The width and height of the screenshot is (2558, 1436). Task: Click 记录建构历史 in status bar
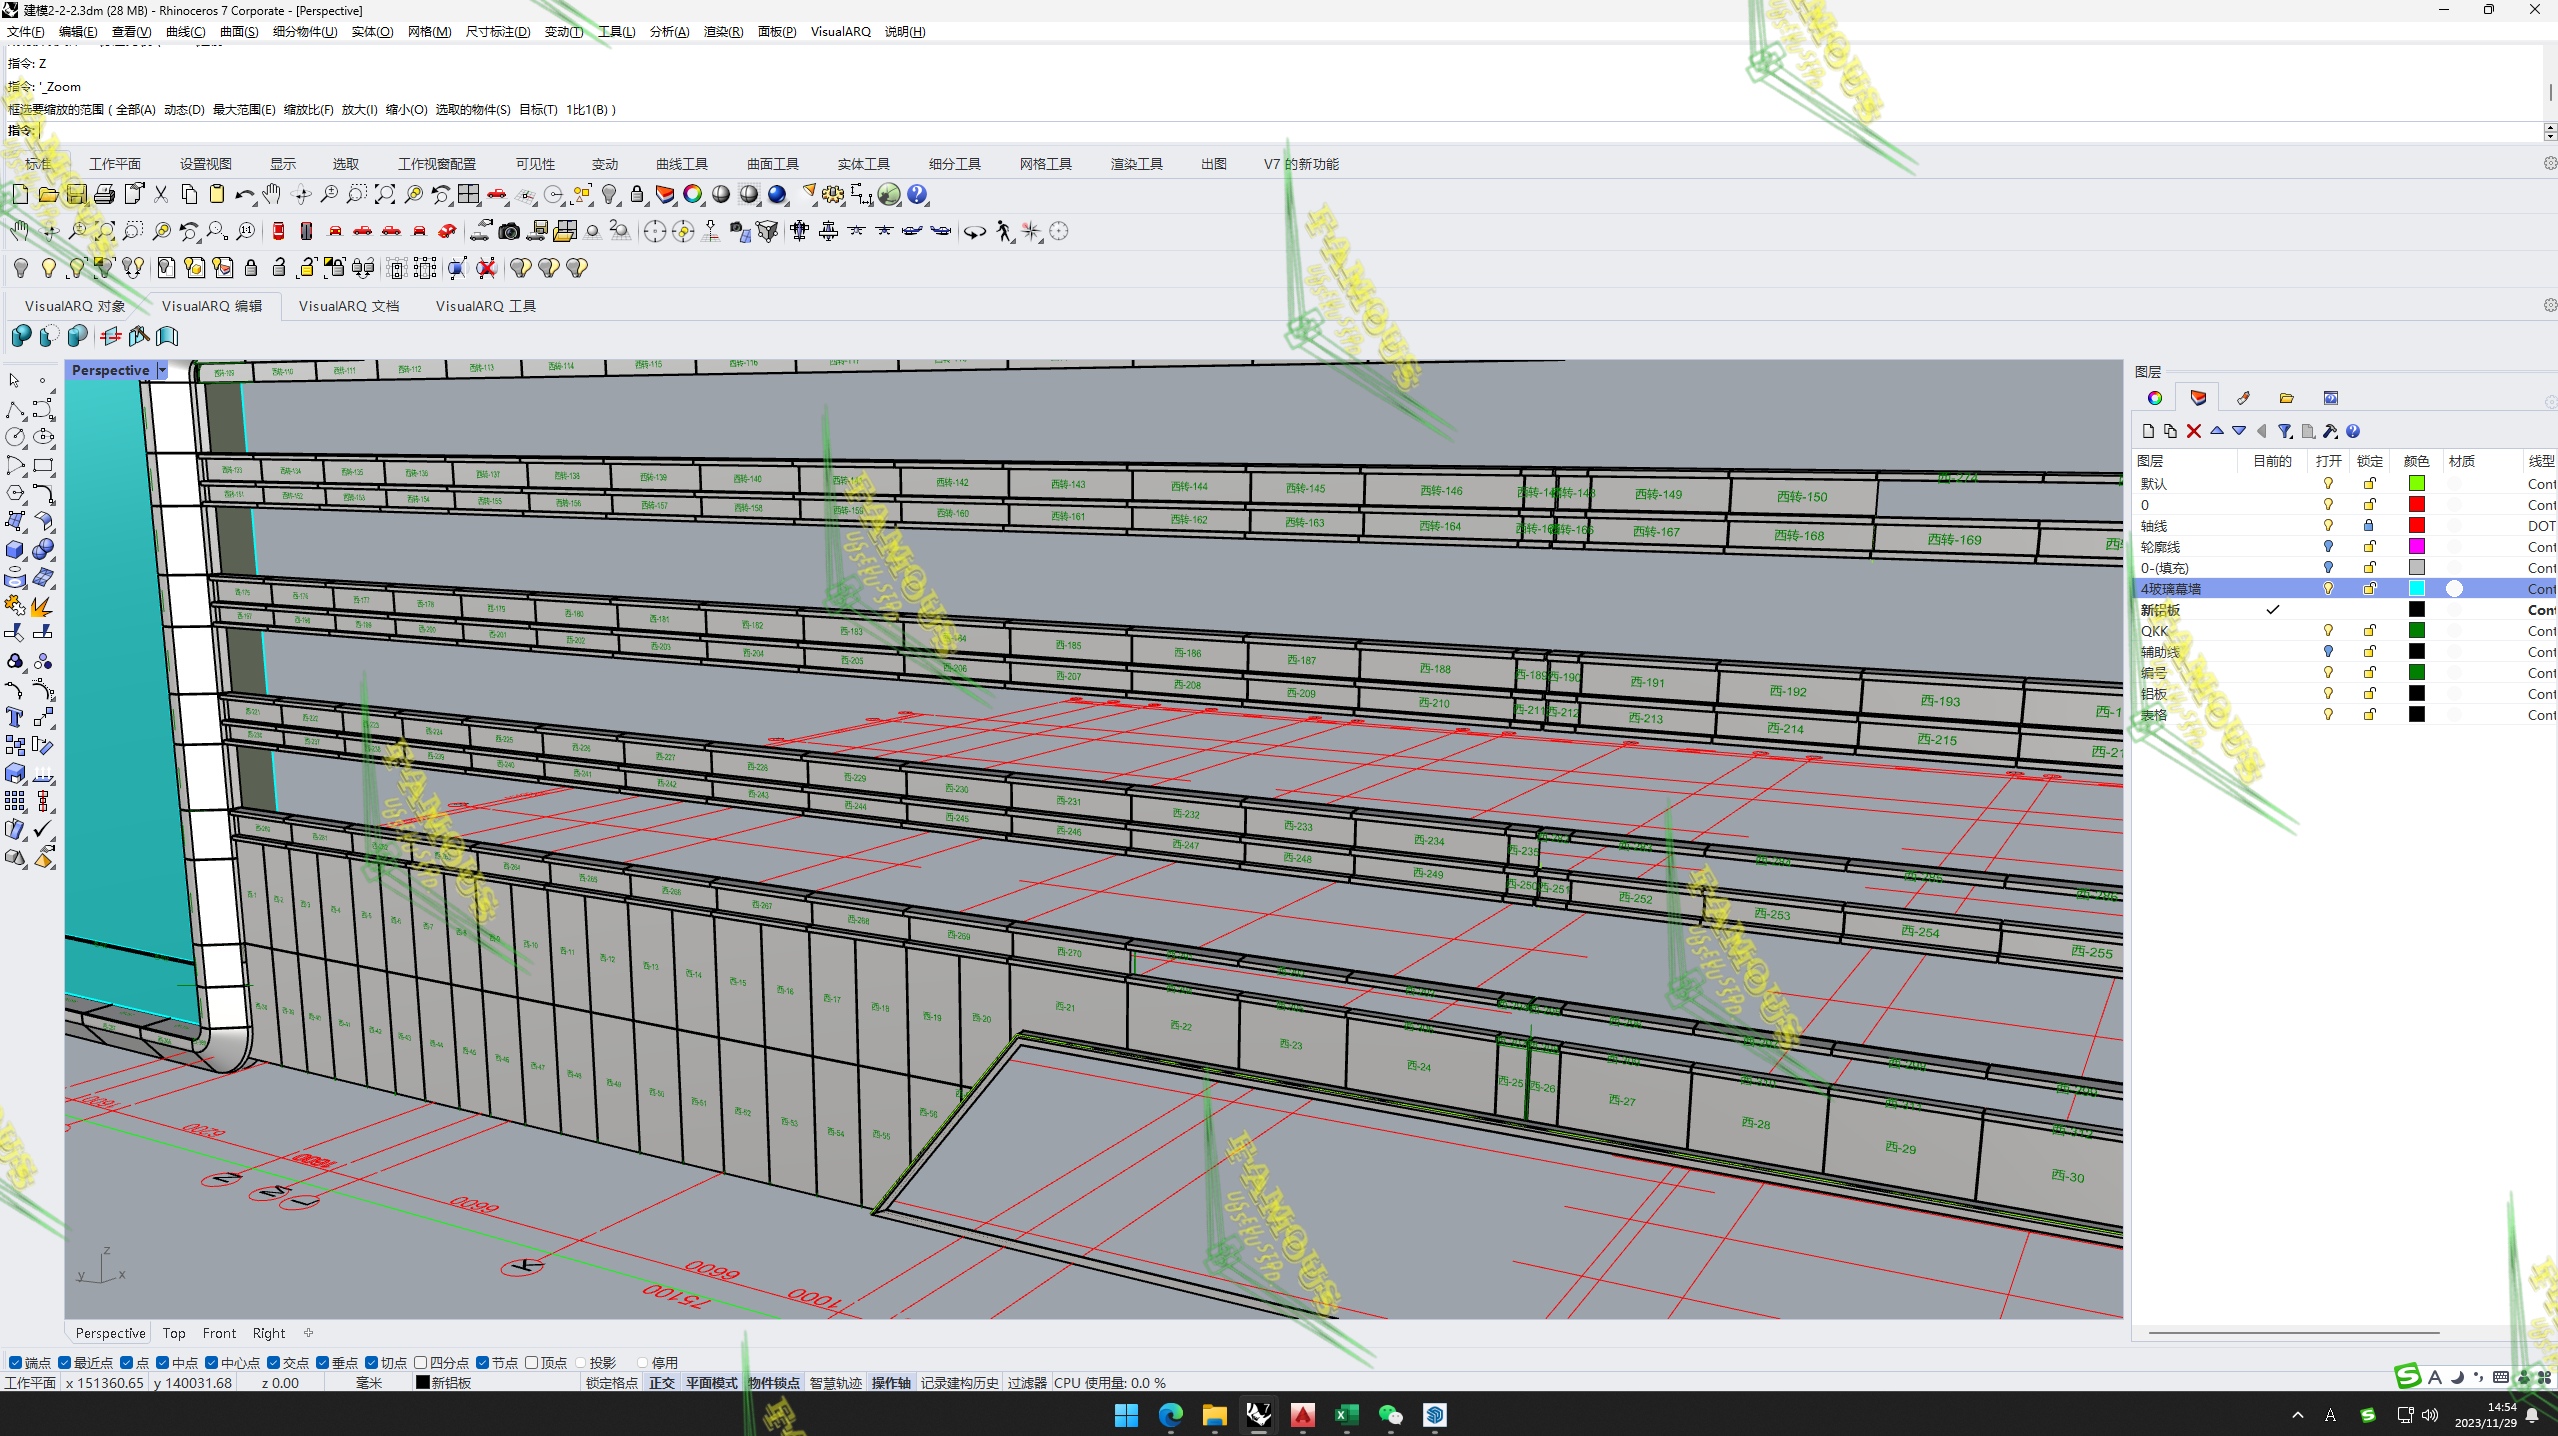click(x=959, y=1382)
